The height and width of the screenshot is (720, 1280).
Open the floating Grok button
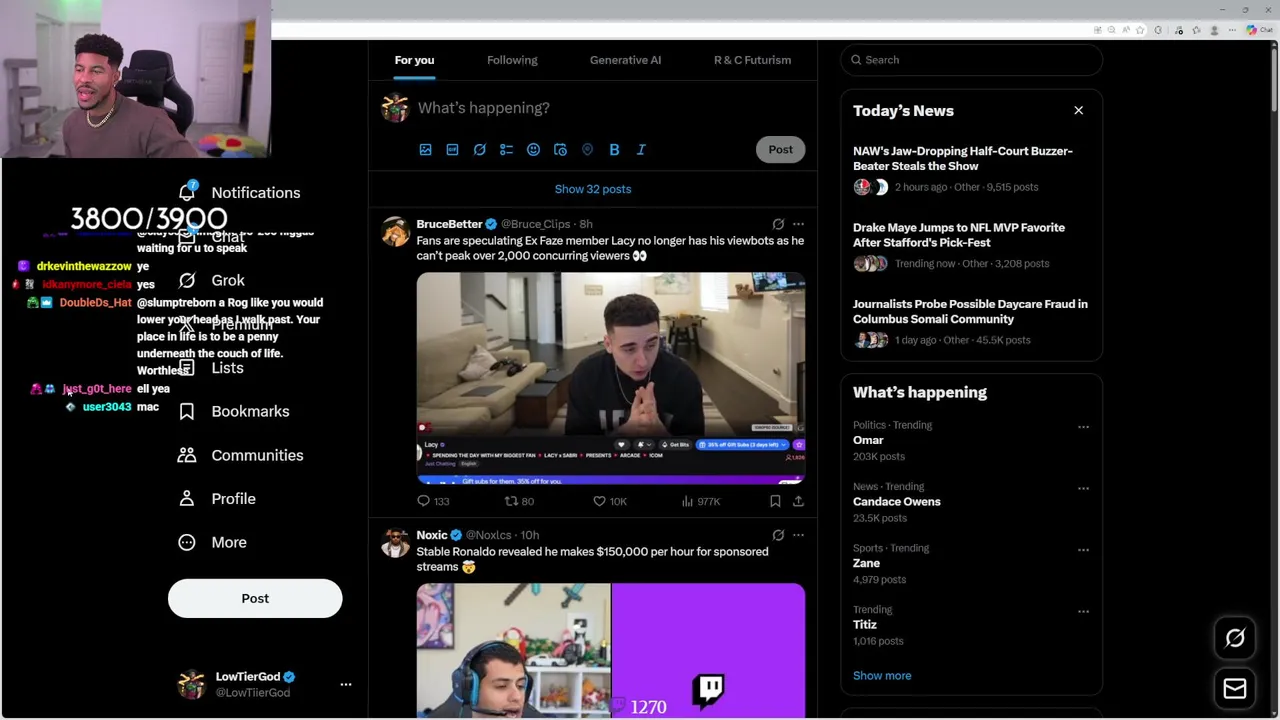pos(1235,638)
